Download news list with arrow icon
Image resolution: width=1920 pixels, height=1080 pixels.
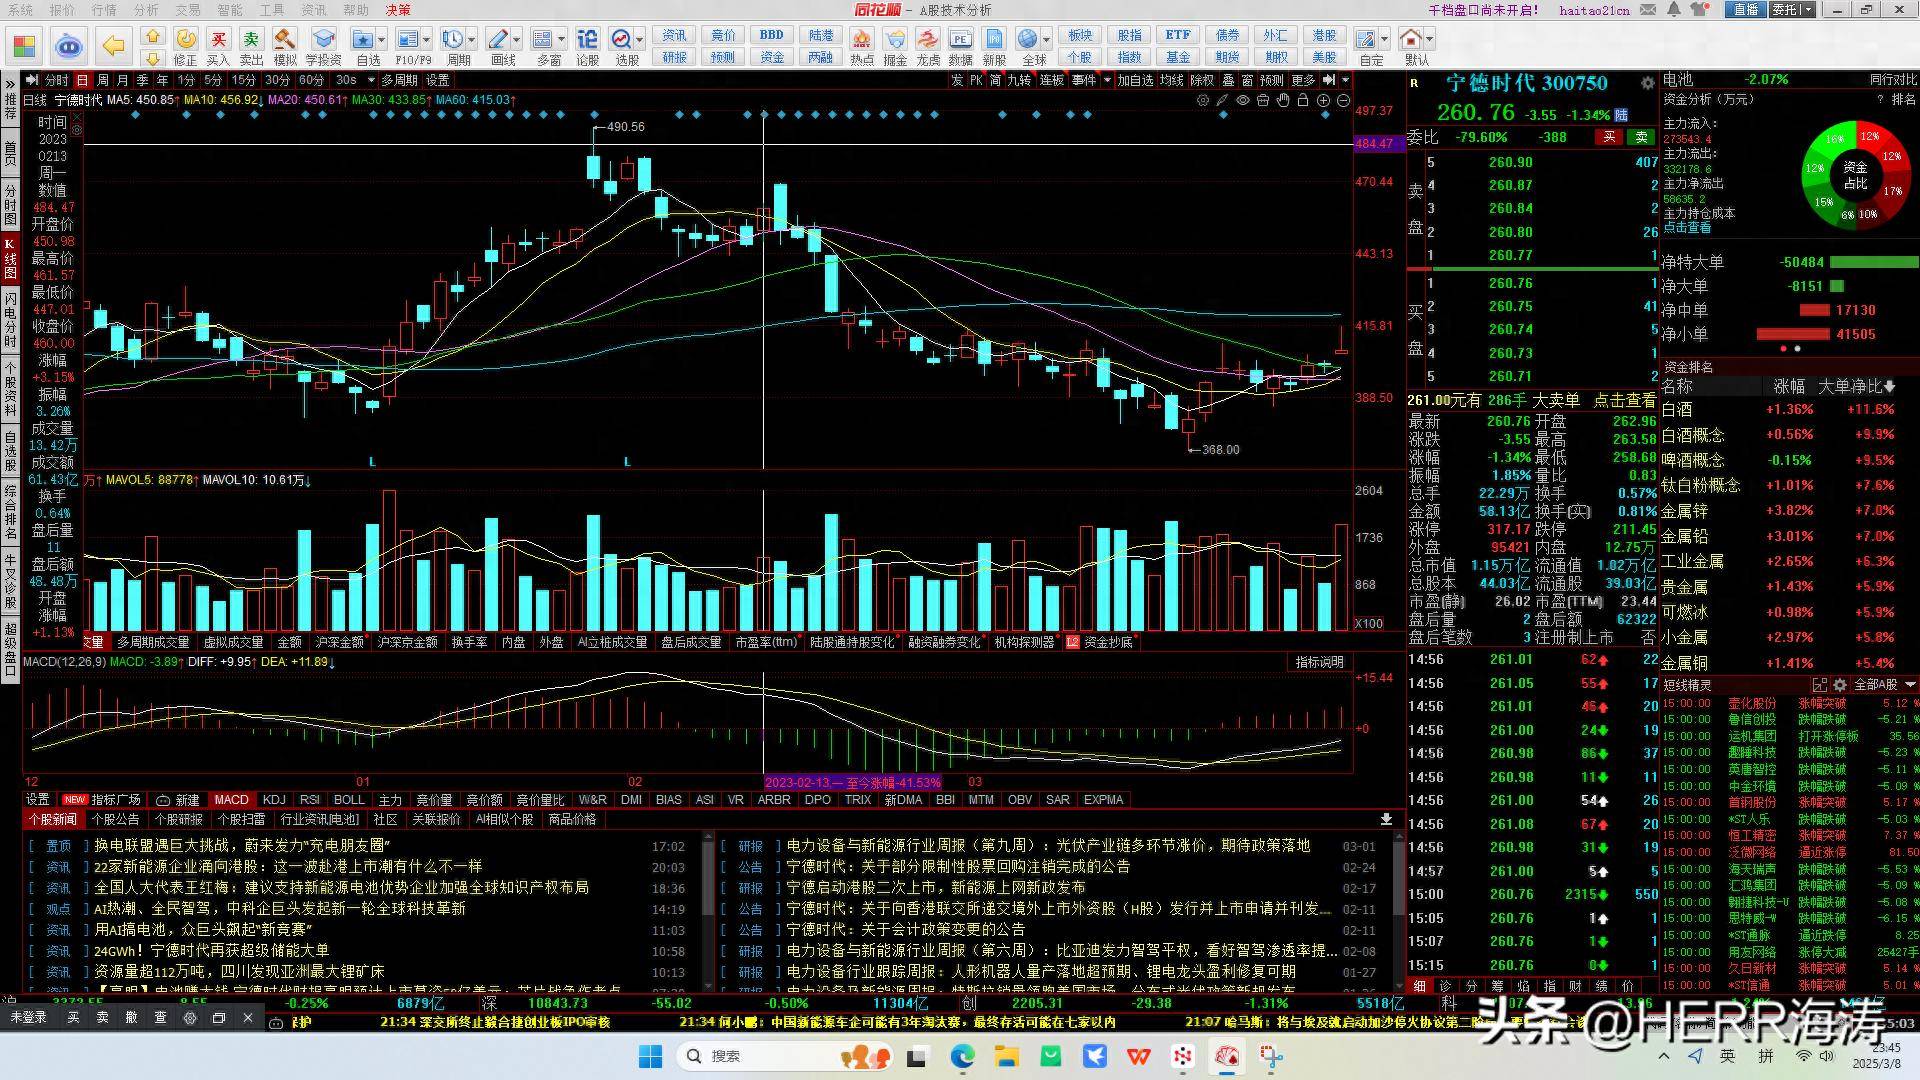point(1386,819)
